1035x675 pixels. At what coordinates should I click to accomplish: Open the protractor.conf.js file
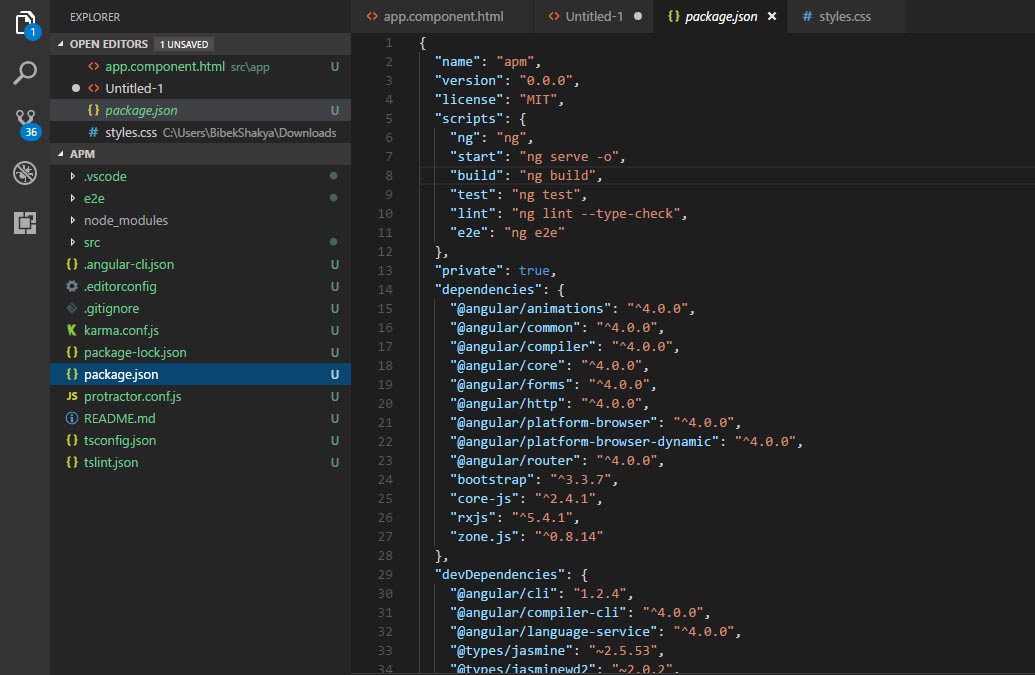click(200, 397)
